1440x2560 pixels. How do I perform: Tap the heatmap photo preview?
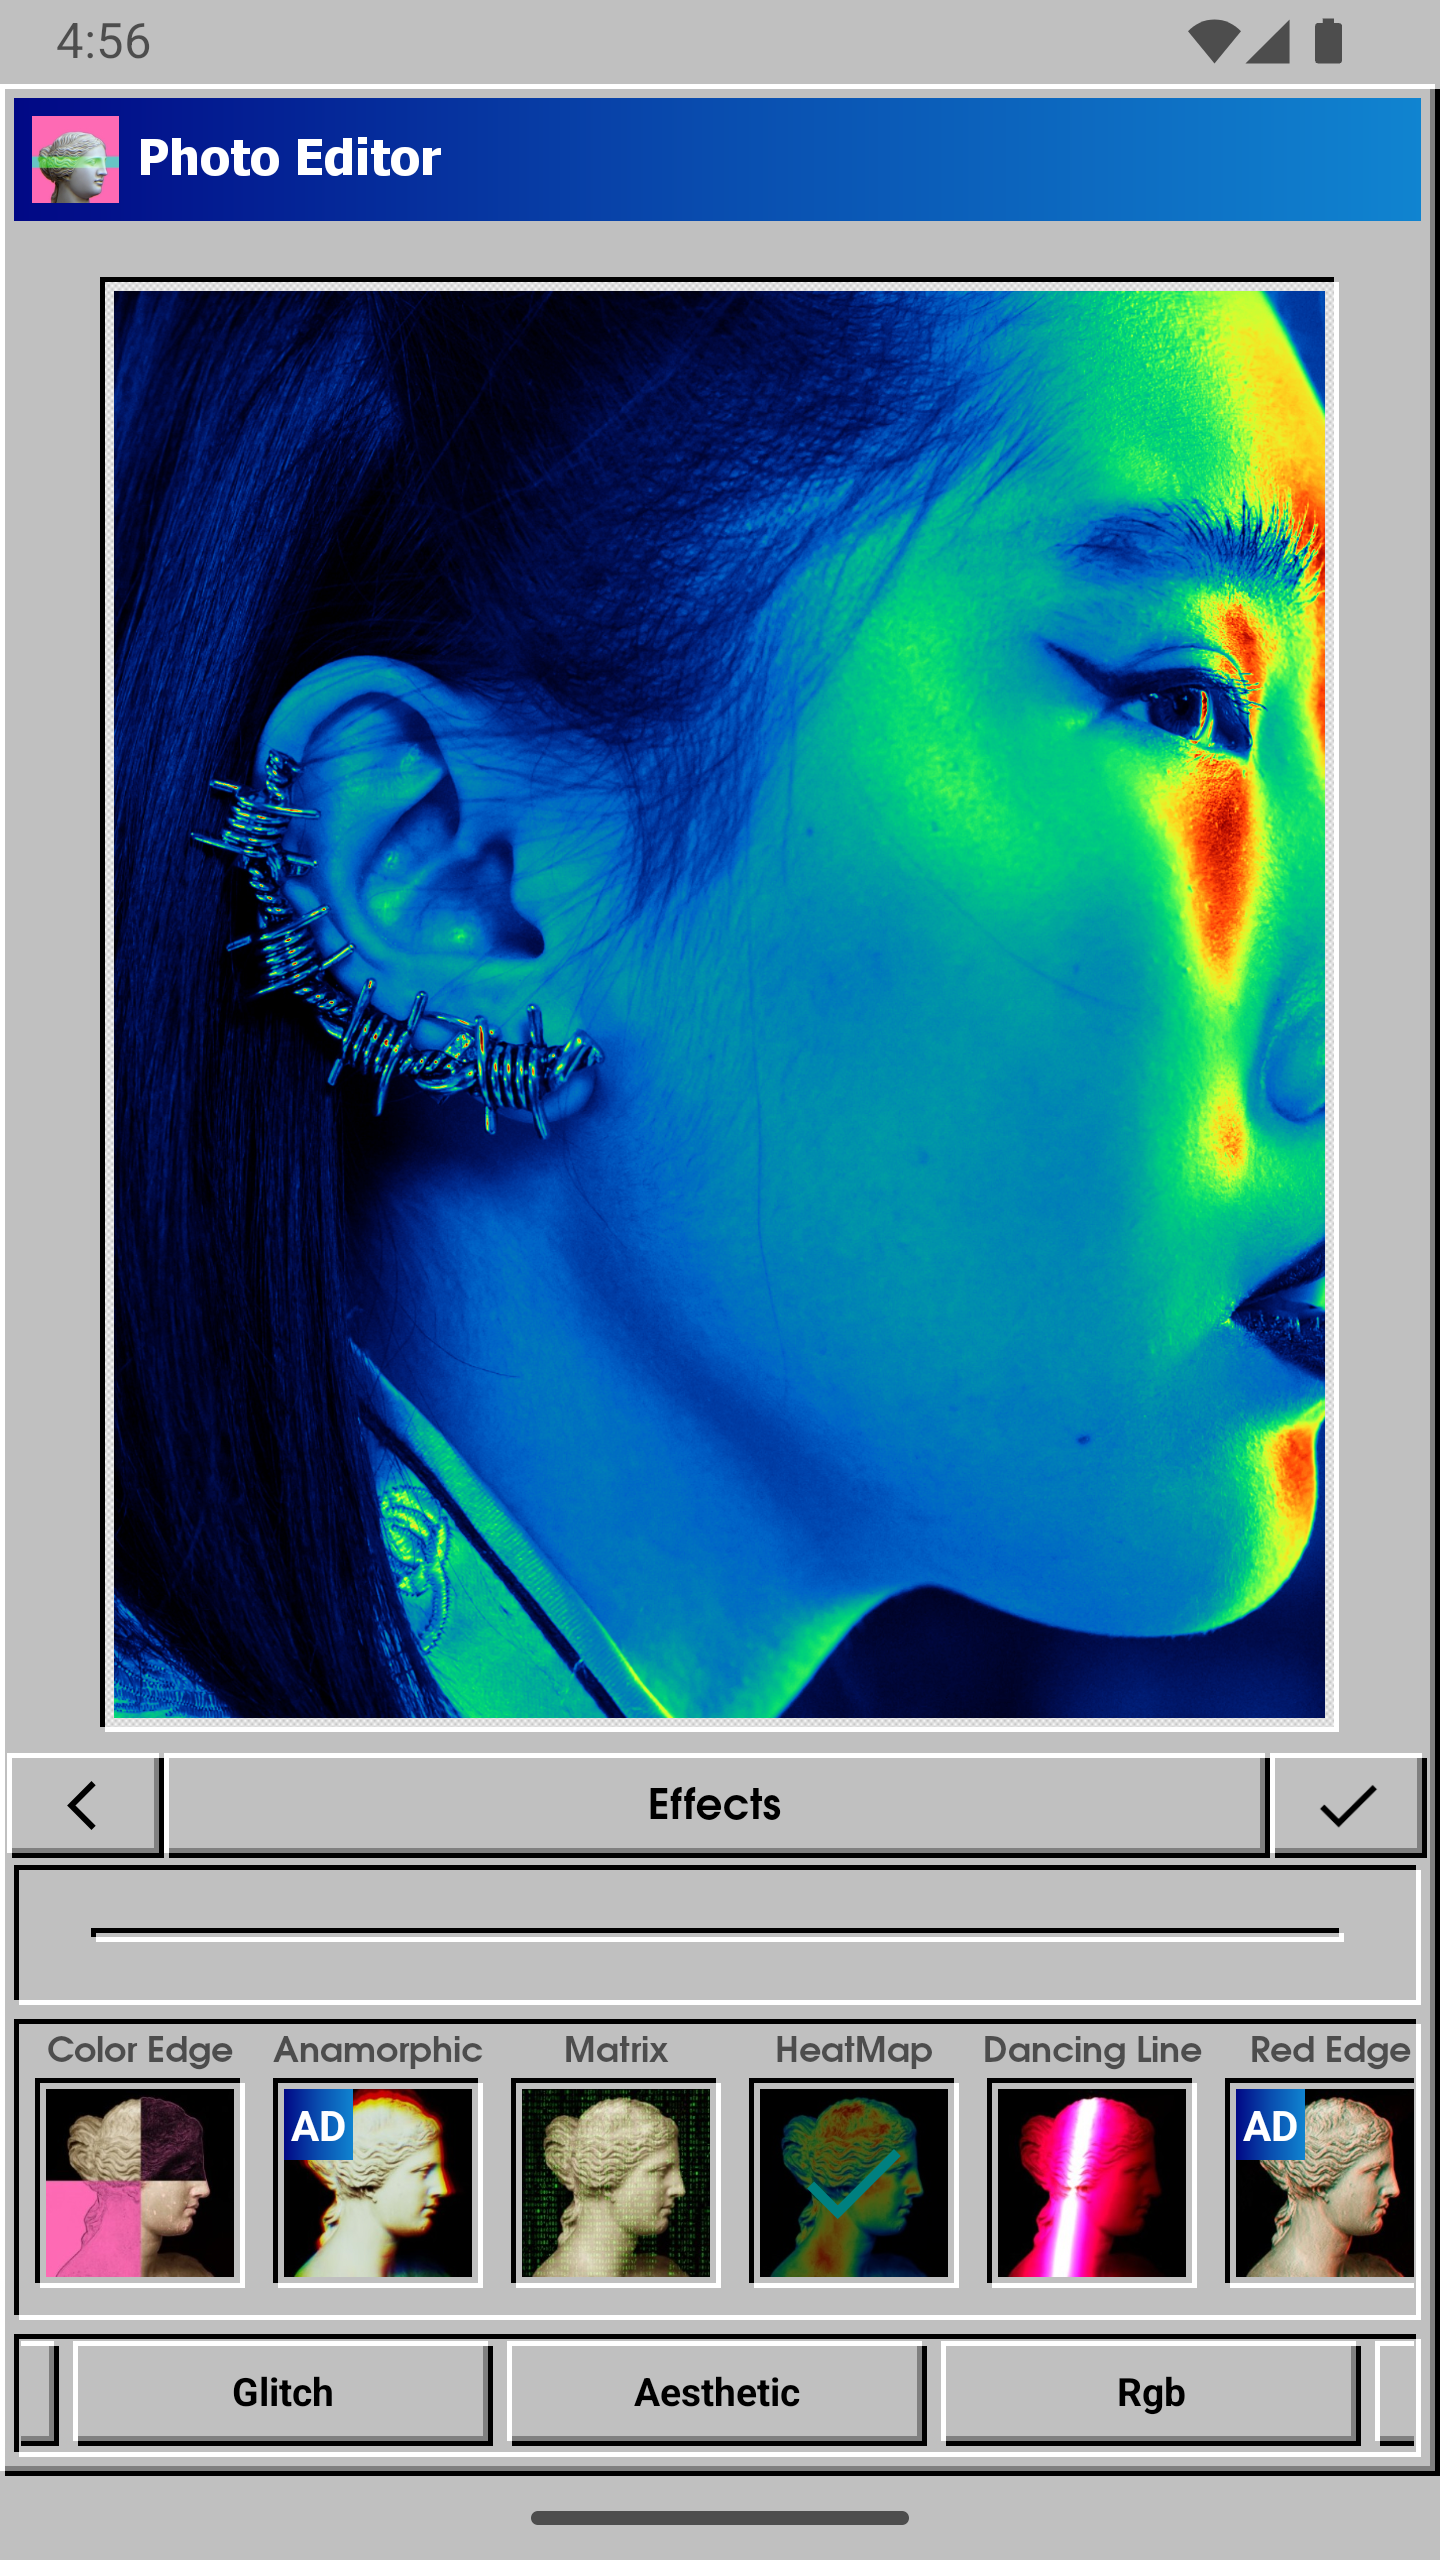[719, 1004]
